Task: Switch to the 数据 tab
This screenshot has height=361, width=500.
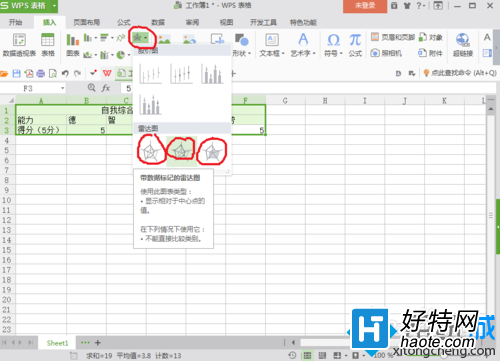Action: [158, 22]
